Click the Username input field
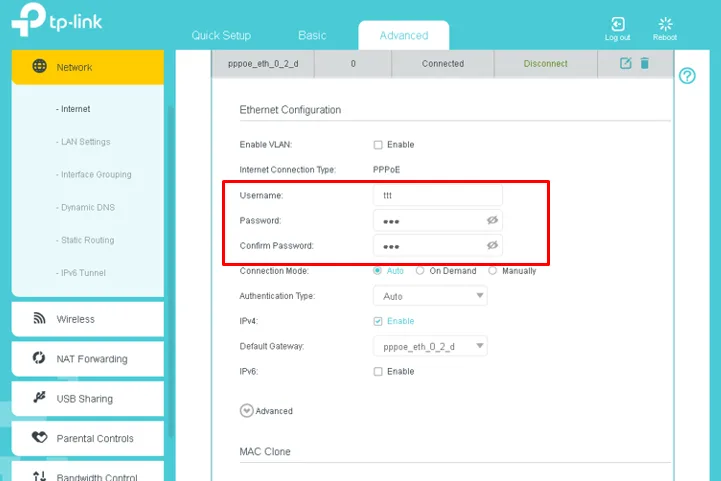The image size is (721, 481). click(x=438, y=195)
